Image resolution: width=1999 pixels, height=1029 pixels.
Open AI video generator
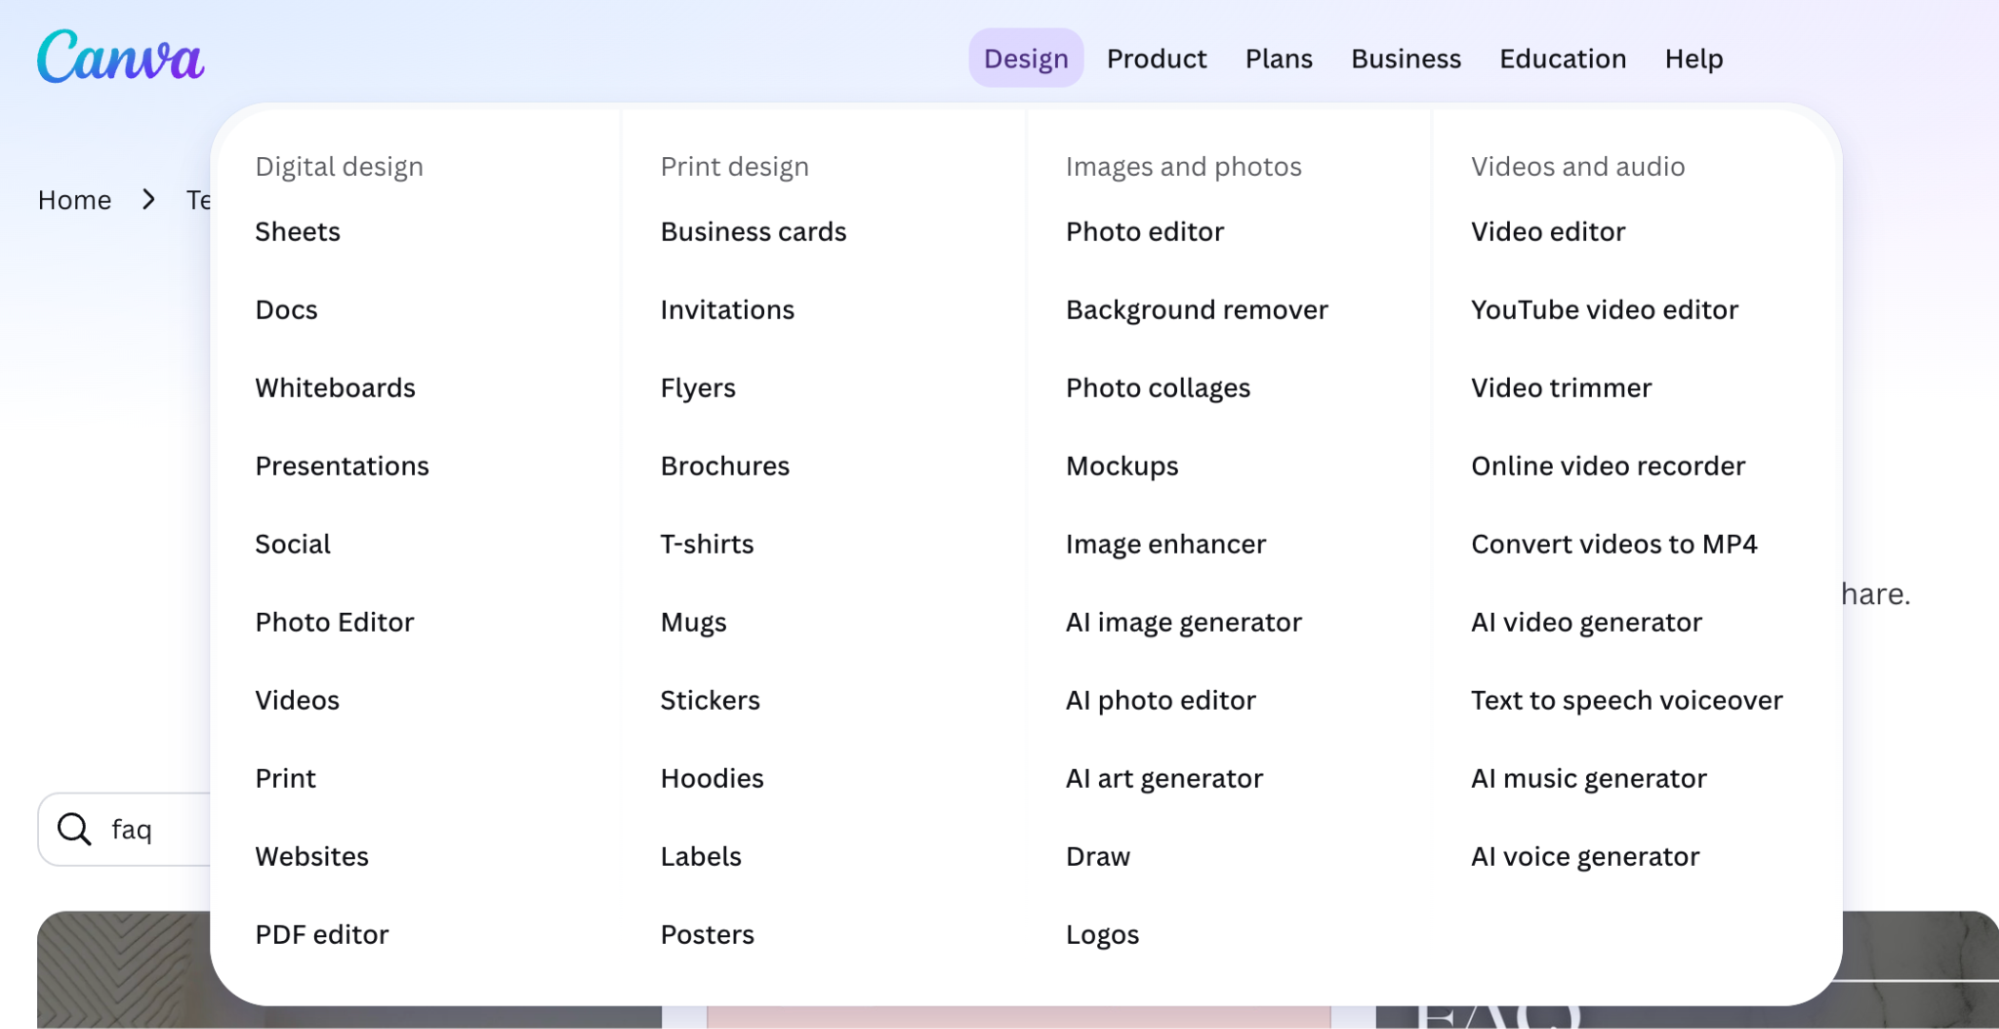pos(1587,622)
